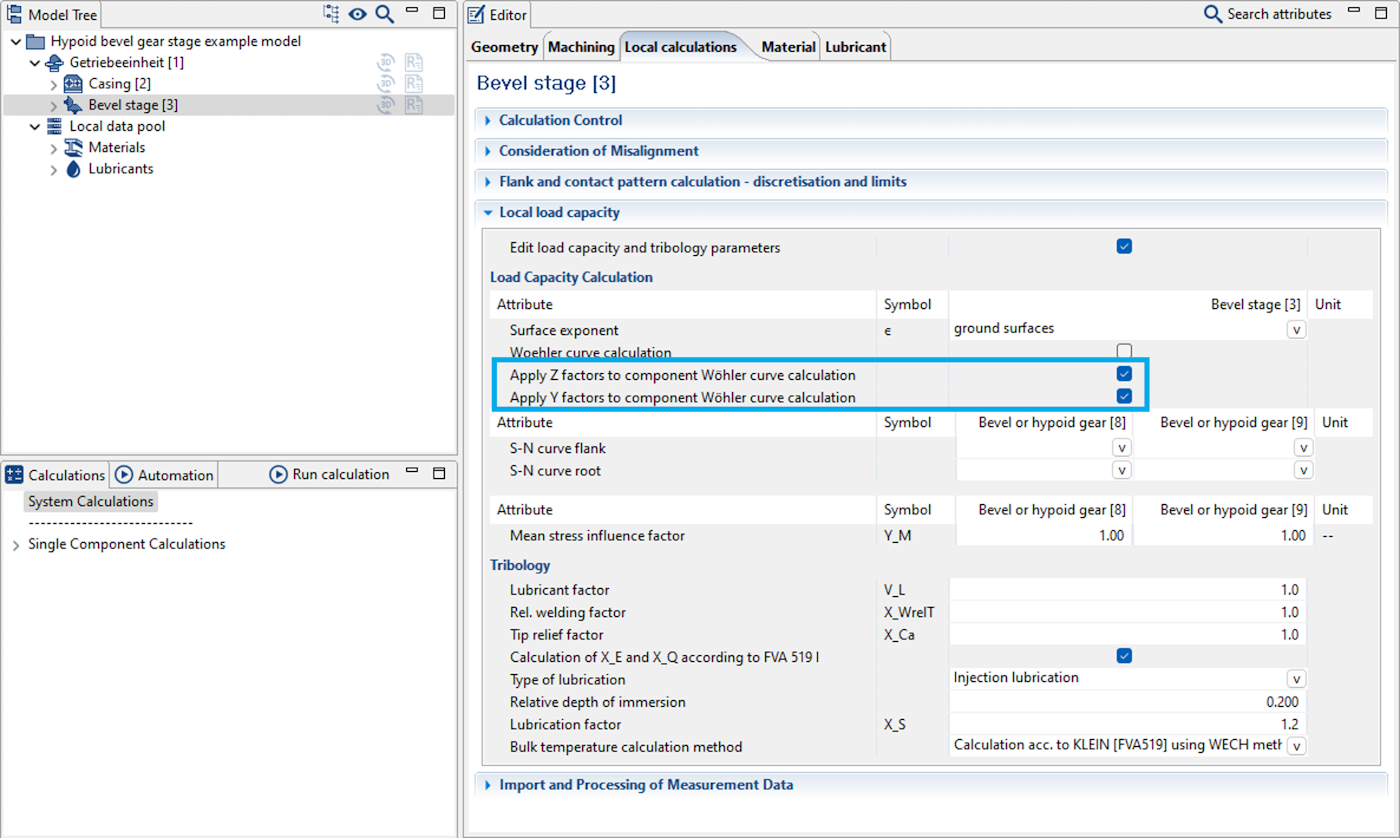Viewport: 1400px width, 838px height.
Task: Open the Type of lubrication dropdown
Action: [x=1297, y=678]
